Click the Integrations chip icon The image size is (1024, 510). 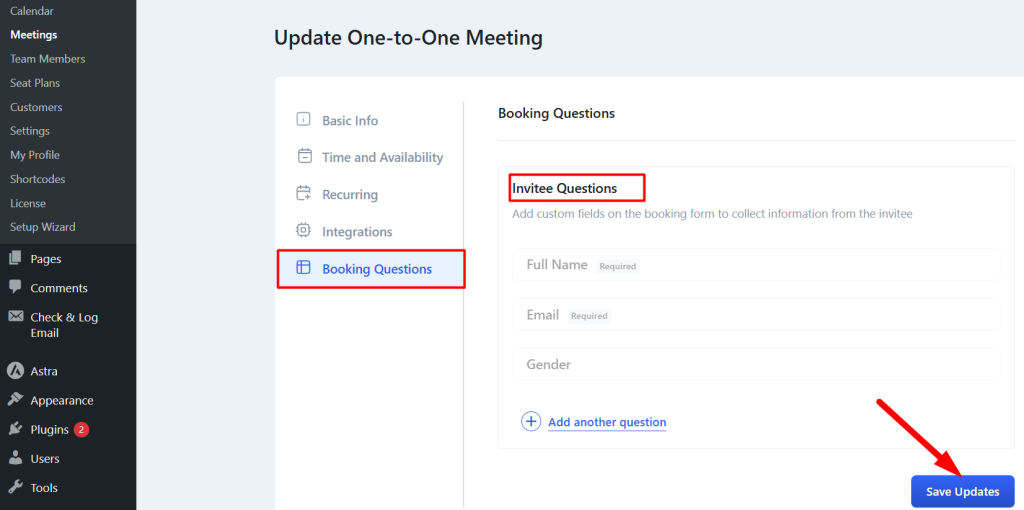click(x=303, y=231)
